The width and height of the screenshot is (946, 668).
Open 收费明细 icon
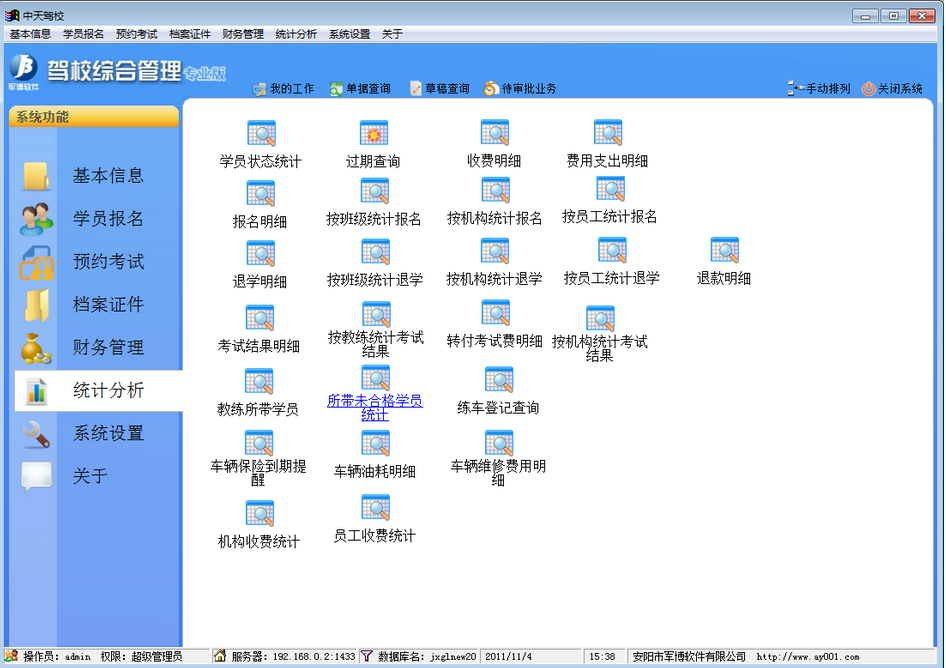tap(495, 132)
